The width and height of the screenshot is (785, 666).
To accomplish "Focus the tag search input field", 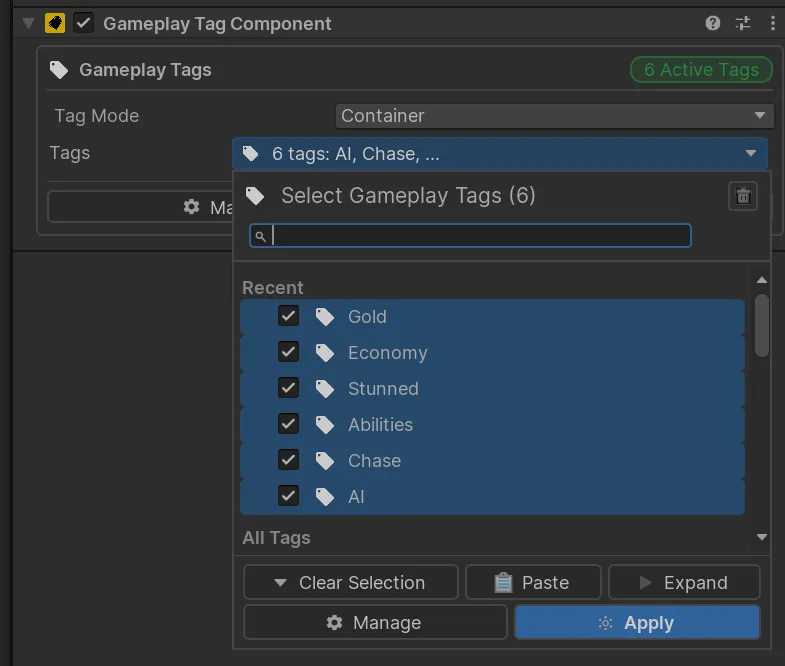I will click(x=470, y=236).
